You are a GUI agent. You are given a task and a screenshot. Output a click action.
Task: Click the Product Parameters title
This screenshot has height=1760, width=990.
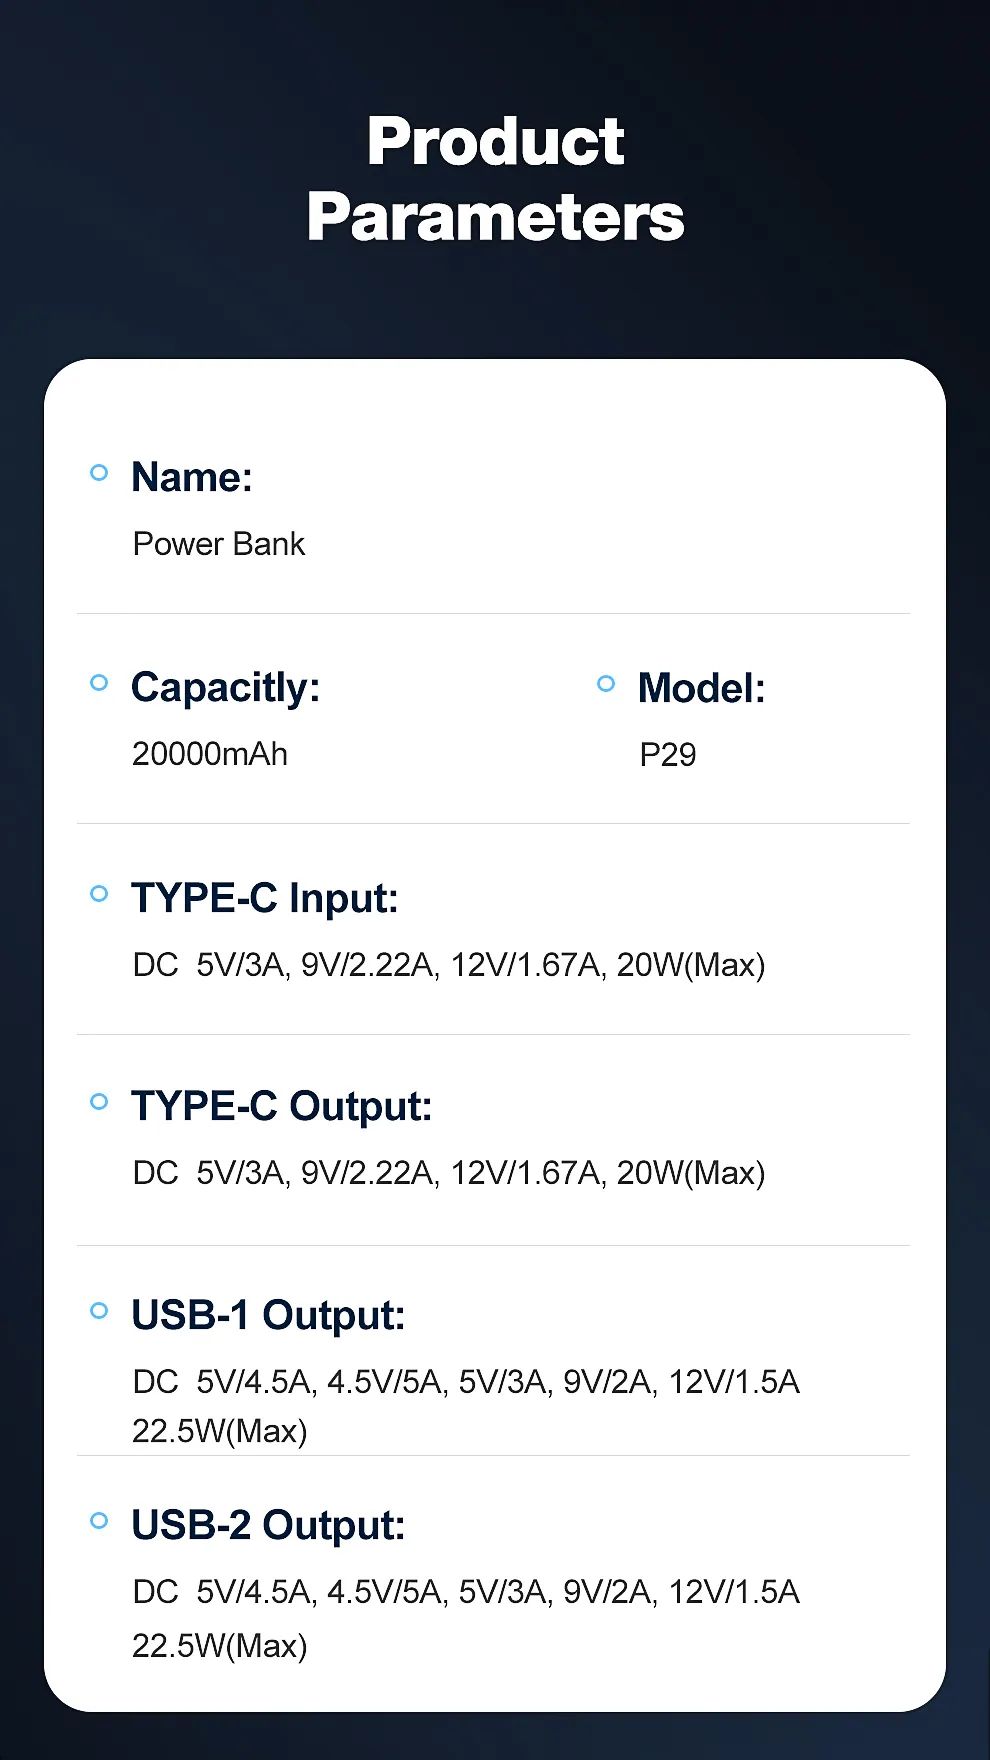click(x=496, y=179)
